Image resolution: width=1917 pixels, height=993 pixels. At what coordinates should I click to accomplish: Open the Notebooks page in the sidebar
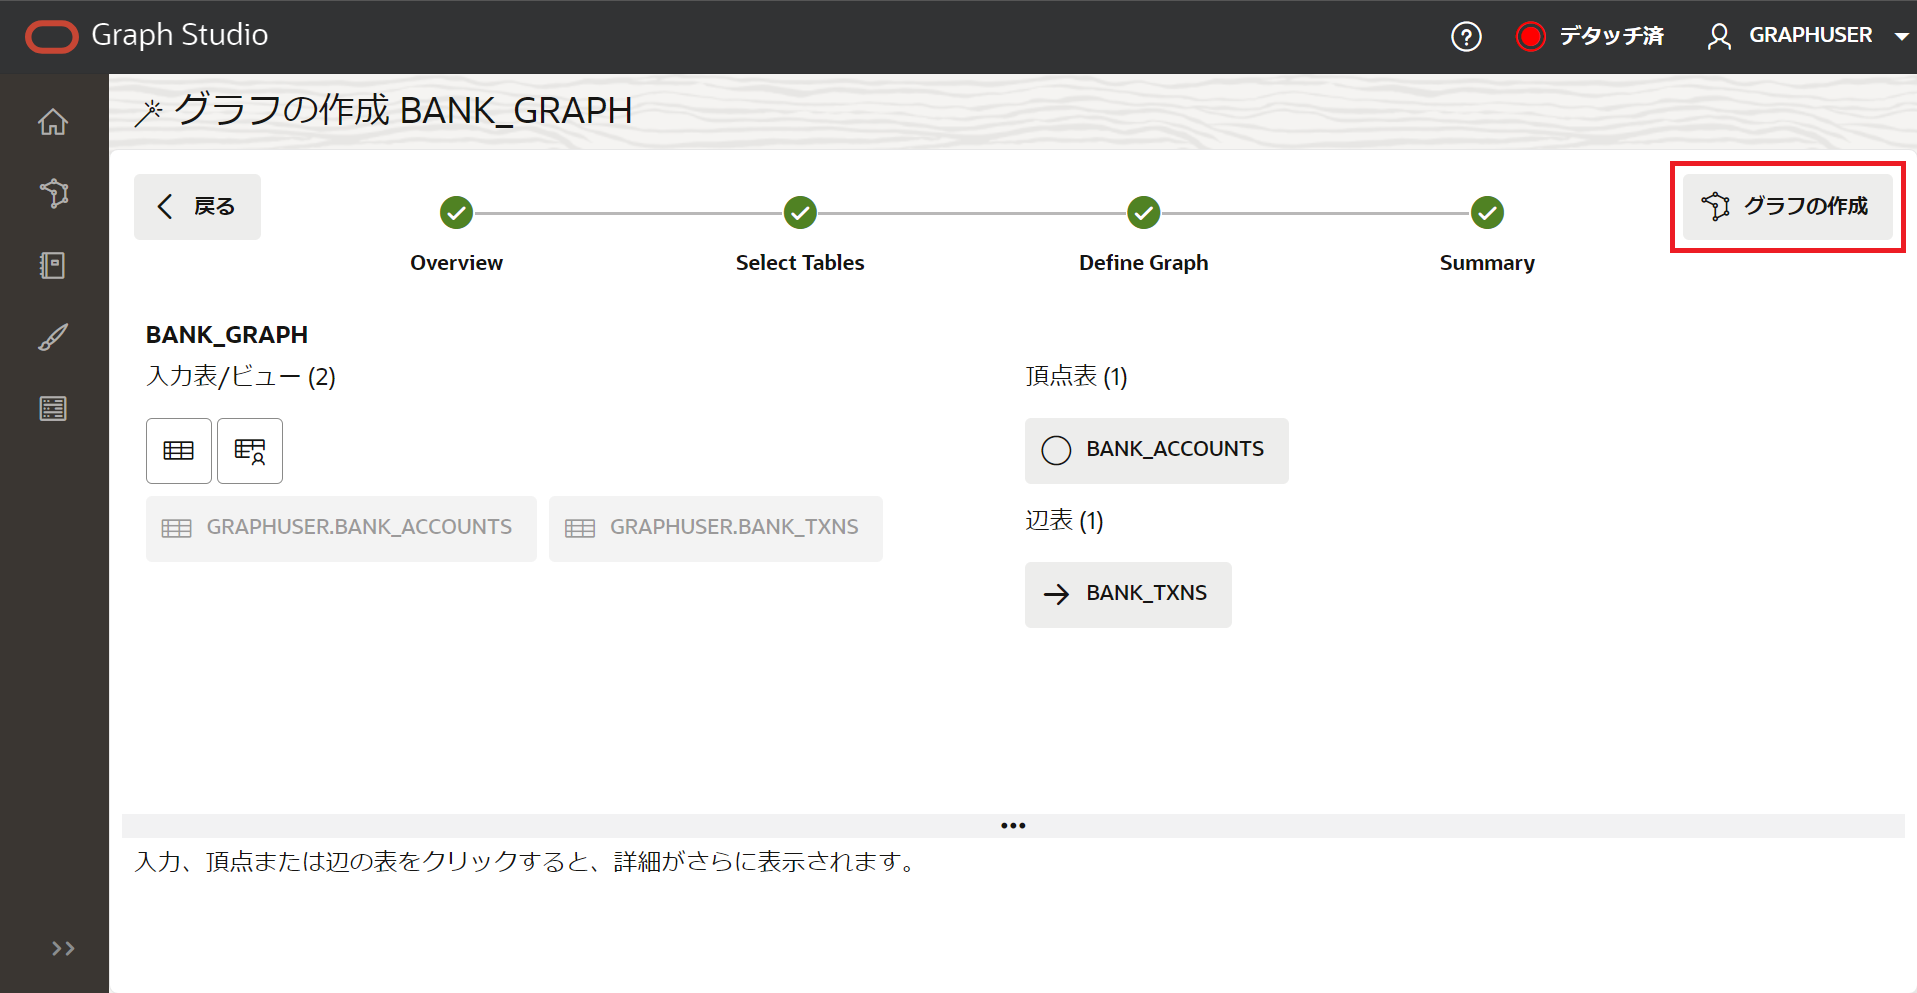[x=53, y=265]
